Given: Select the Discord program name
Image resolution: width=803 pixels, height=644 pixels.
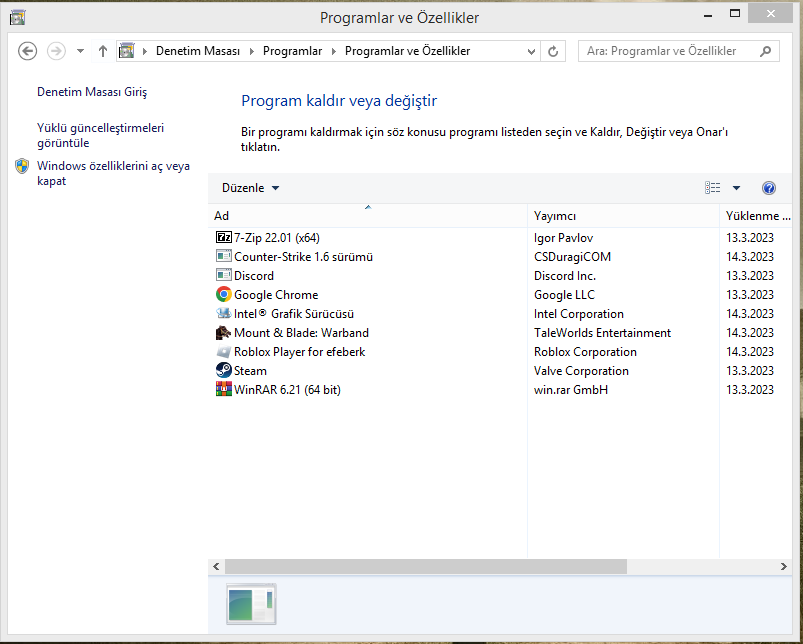Looking at the screenshot, I should 254,275.
